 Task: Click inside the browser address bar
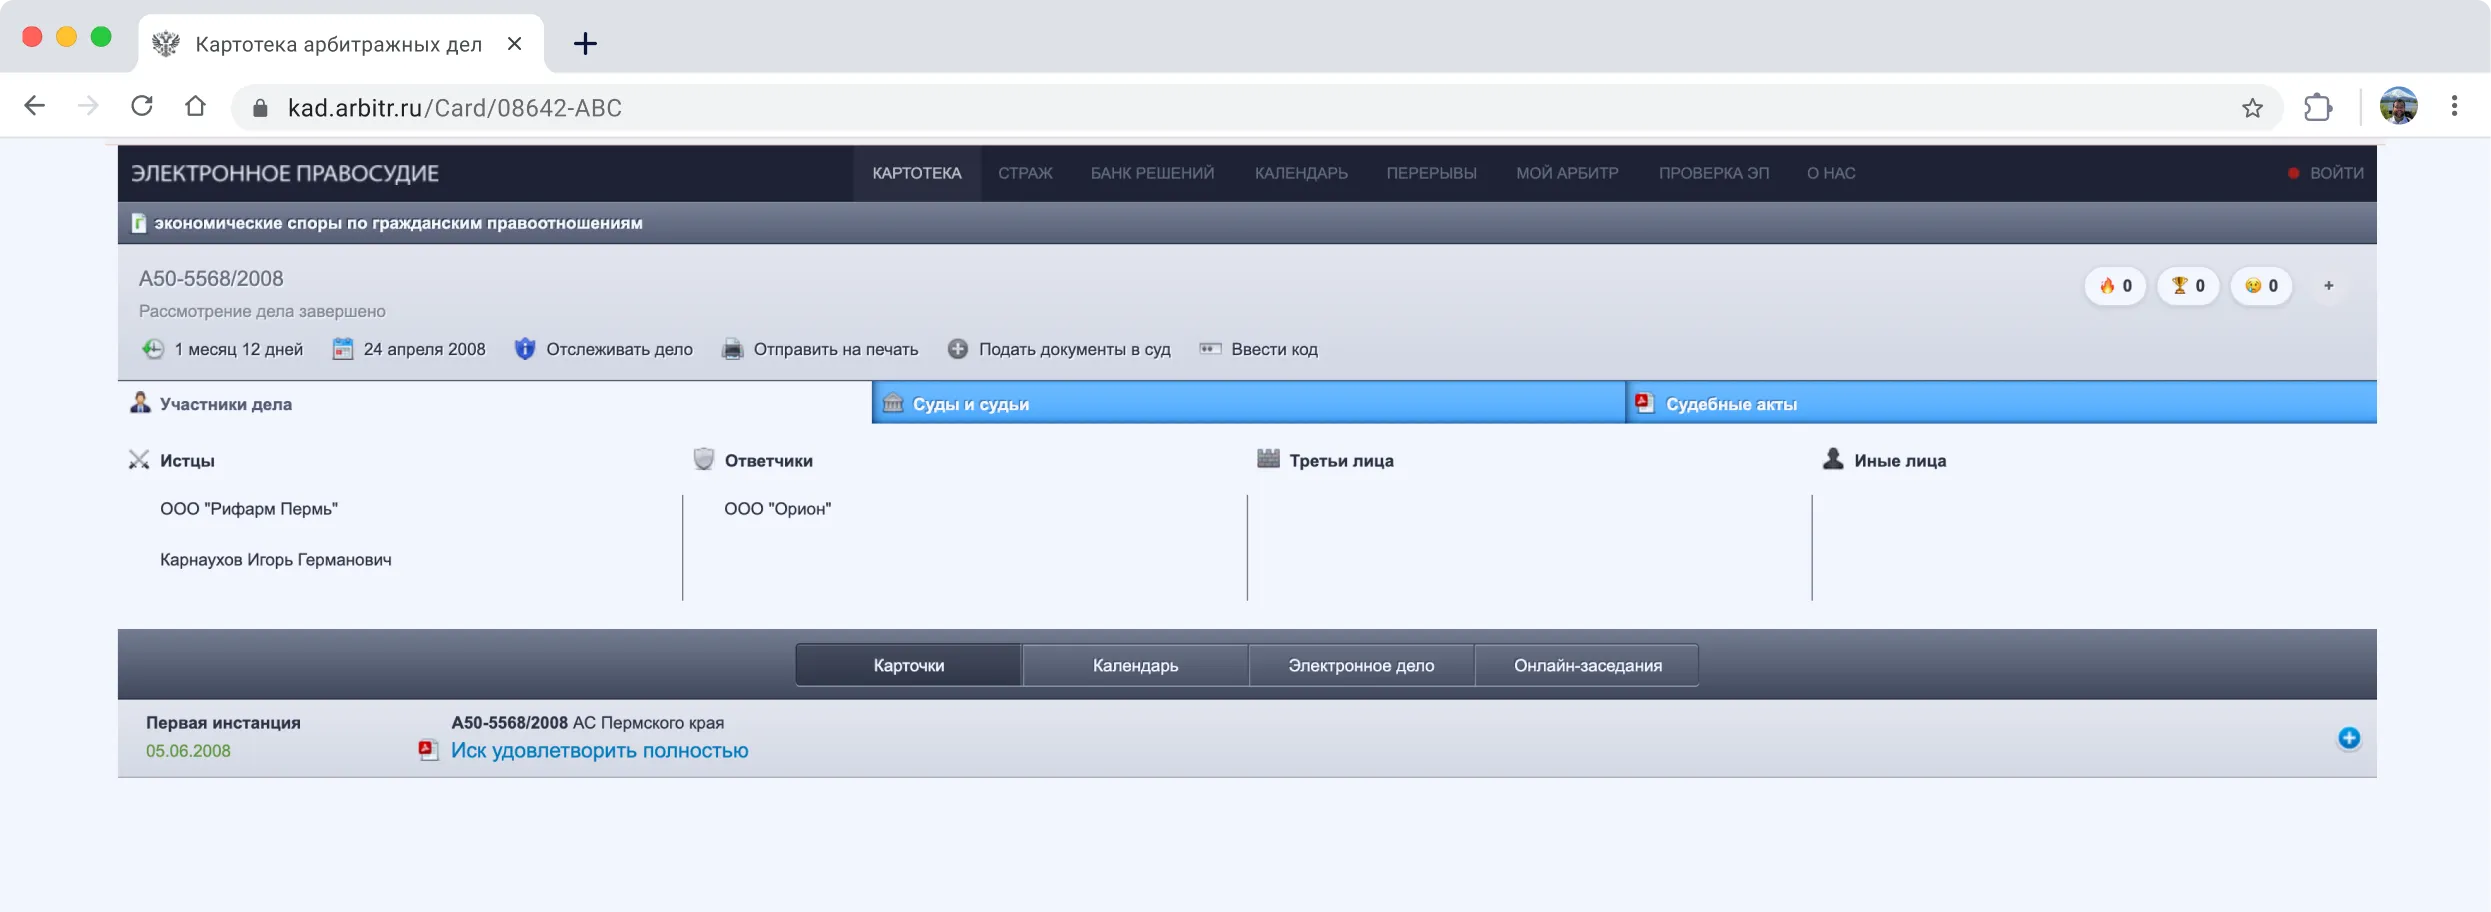tap(700, 107)
